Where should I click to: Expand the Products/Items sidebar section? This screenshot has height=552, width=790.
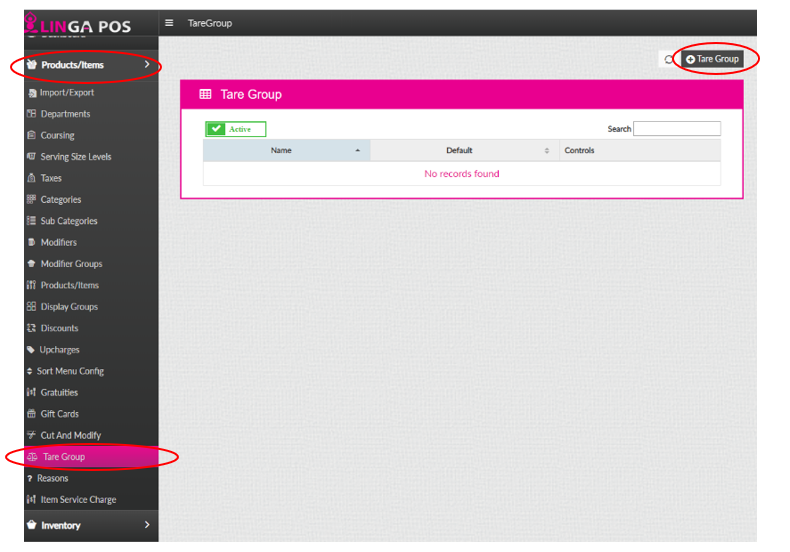[91, 65]
